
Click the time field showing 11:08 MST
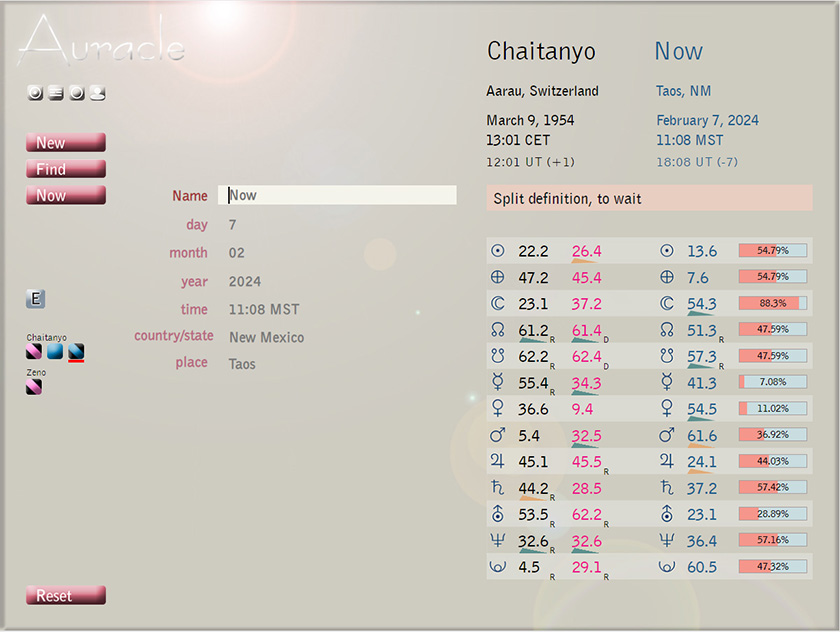click(x=264, y=310)
